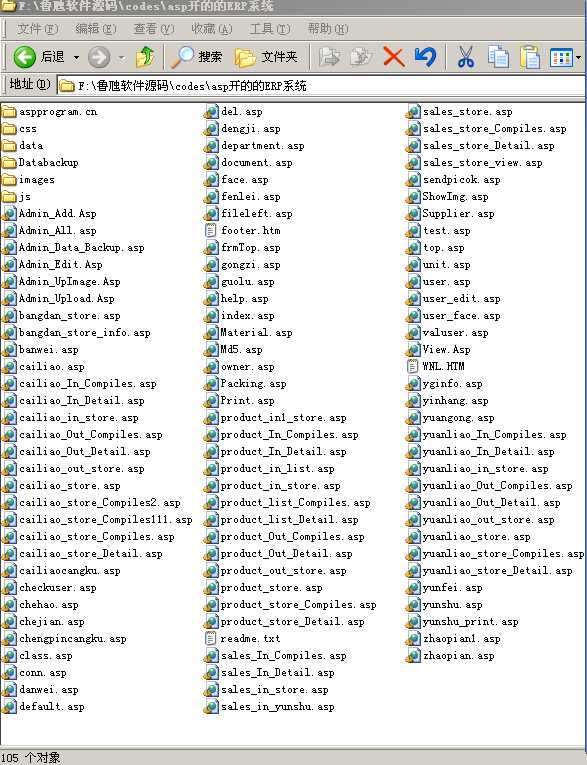Open the 收藏(A) menu
Viewport: 587px width, 765px height.
212,29
